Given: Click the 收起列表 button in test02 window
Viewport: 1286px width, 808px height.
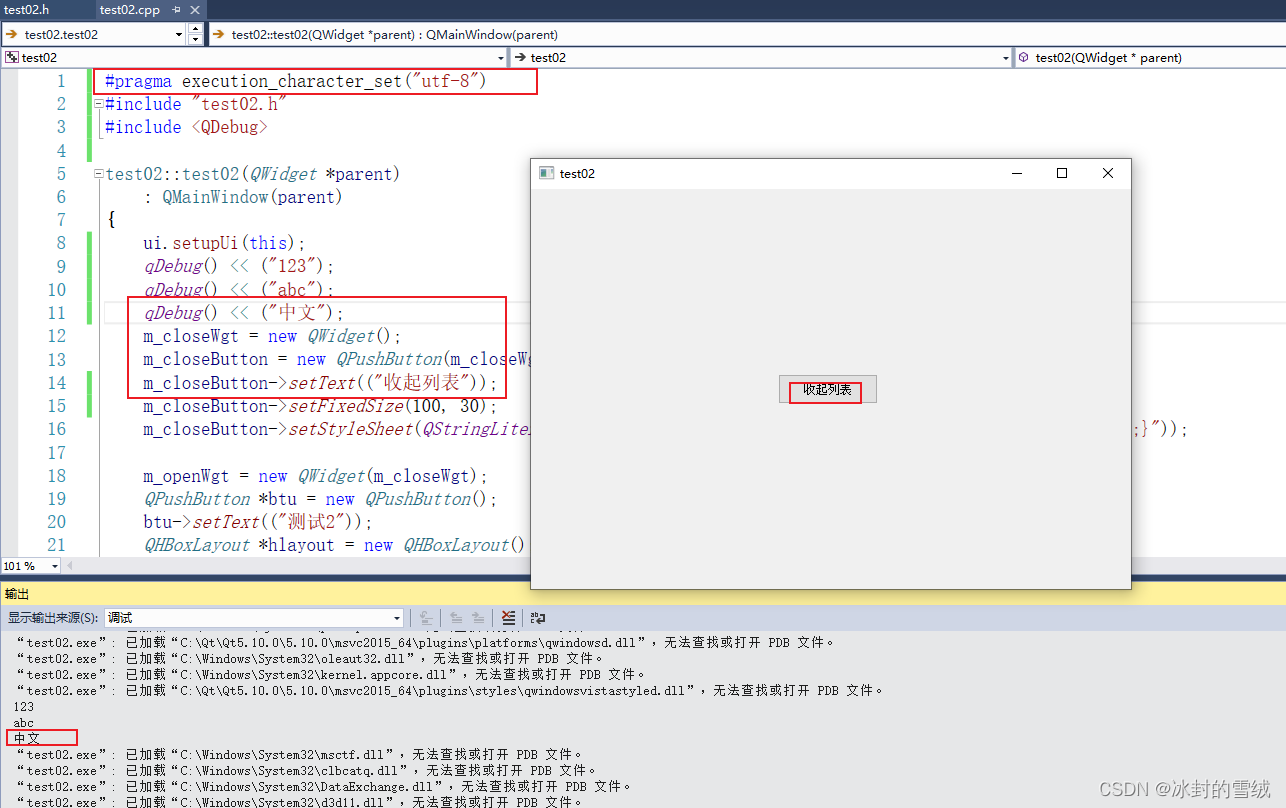Looking at the screenshot, I should tap(828, 390).
